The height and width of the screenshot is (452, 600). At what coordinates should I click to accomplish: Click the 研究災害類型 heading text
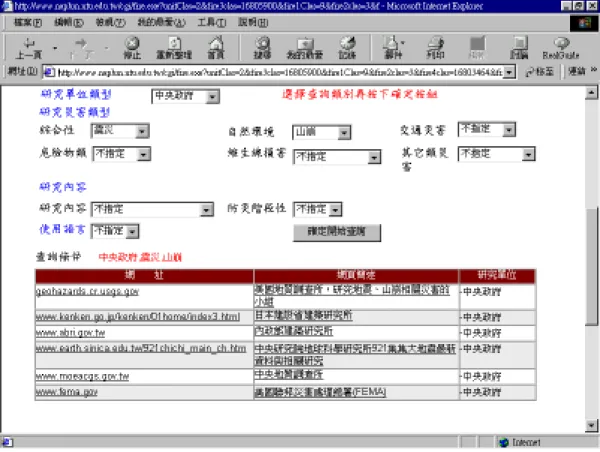(x=75, y=112)
